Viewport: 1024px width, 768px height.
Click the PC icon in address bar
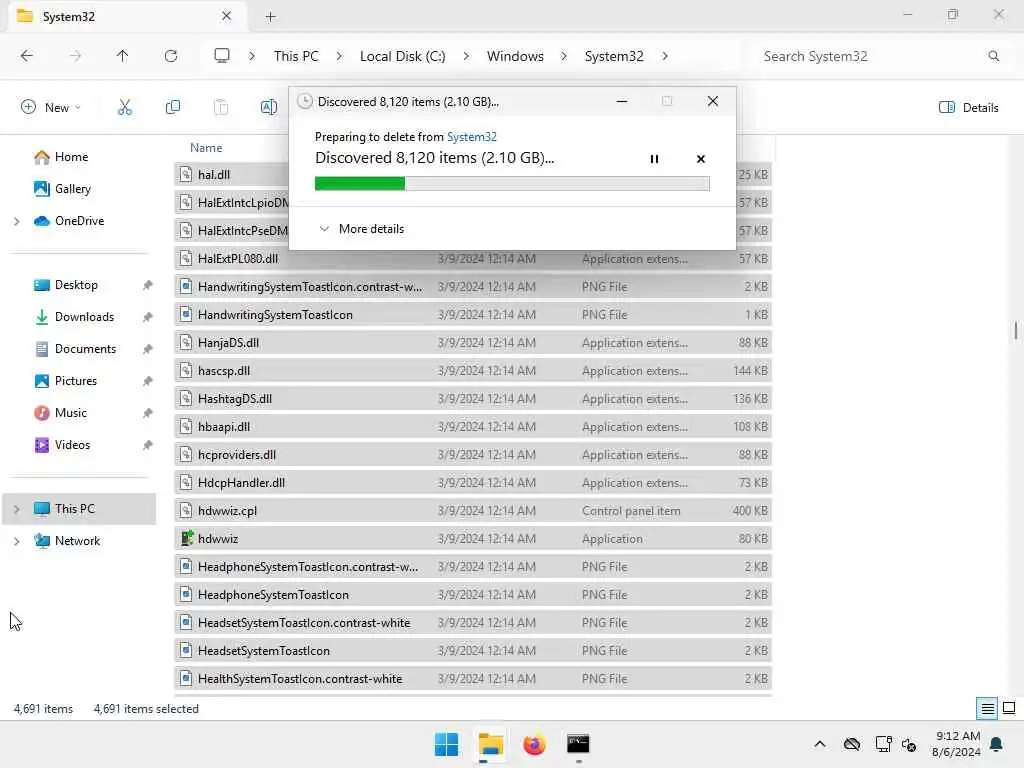coord(222,56)
